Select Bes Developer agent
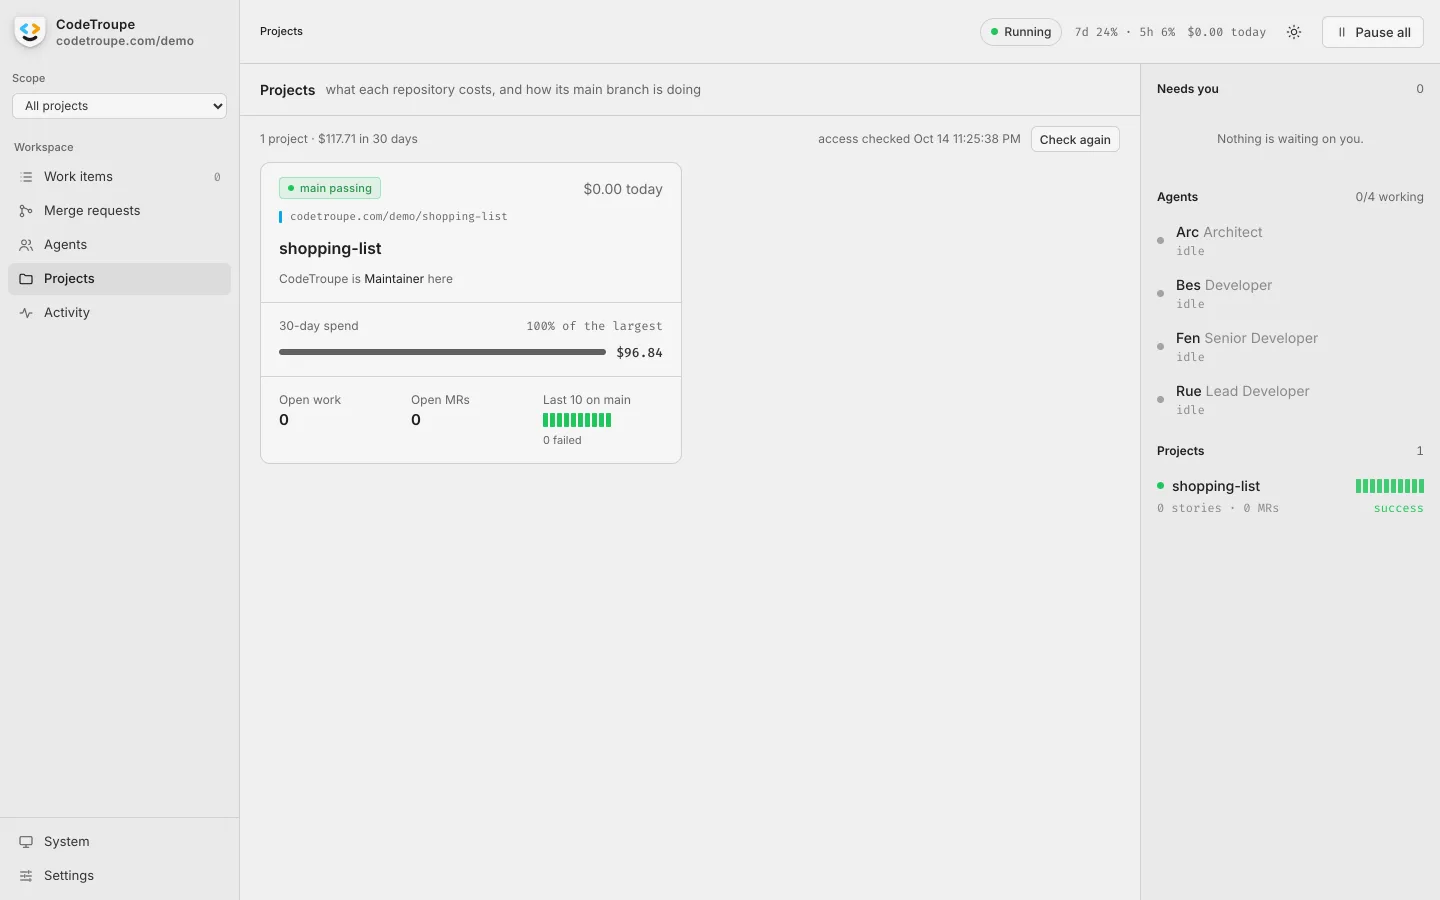The width and height of the screenshot is (1440, 900). (x=1290, y=294)
